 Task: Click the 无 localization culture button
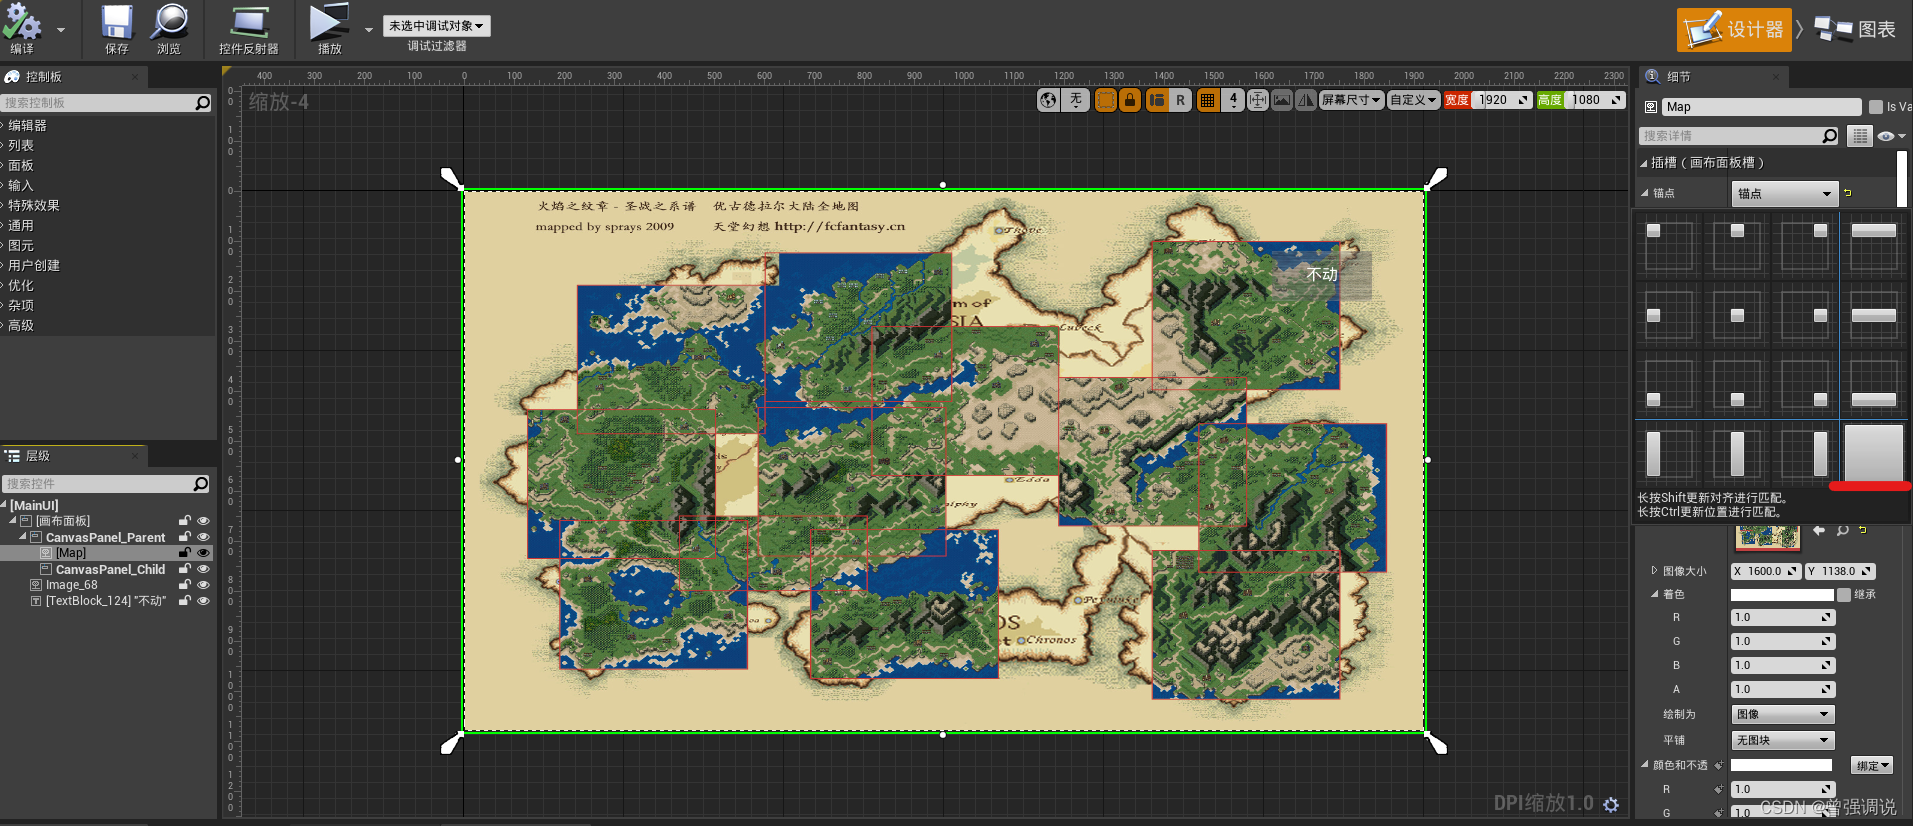click(x=1075, y=100)
